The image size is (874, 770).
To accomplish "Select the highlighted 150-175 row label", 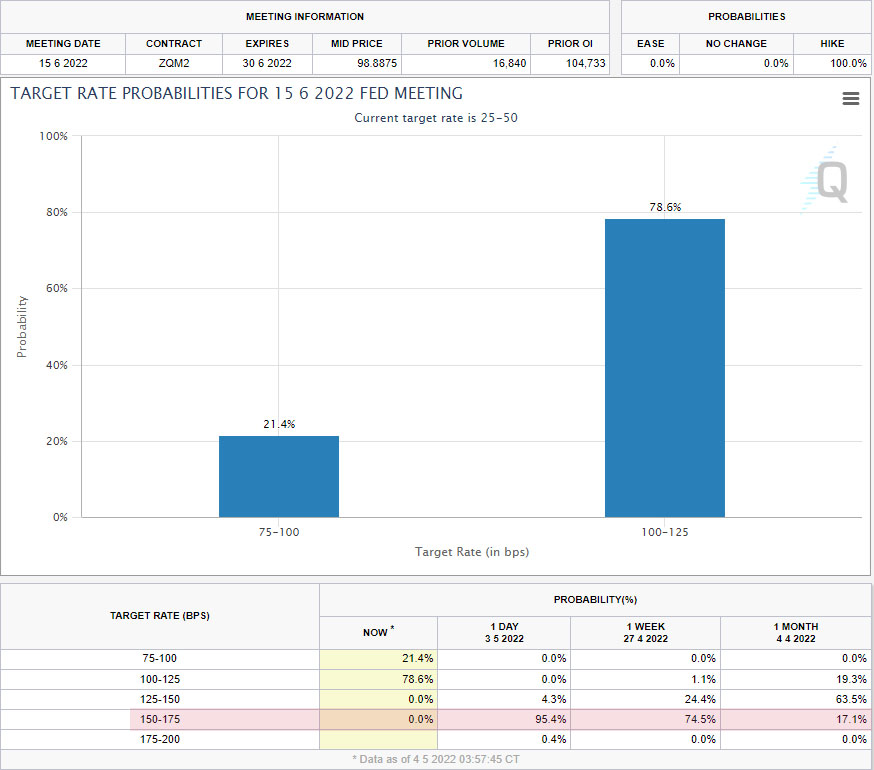I will click(x=160, y=719).
